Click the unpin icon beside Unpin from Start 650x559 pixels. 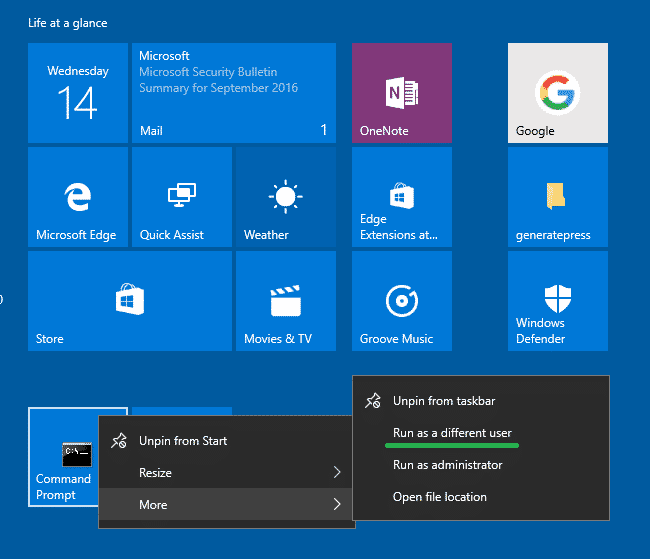click(x=119, y=441)
